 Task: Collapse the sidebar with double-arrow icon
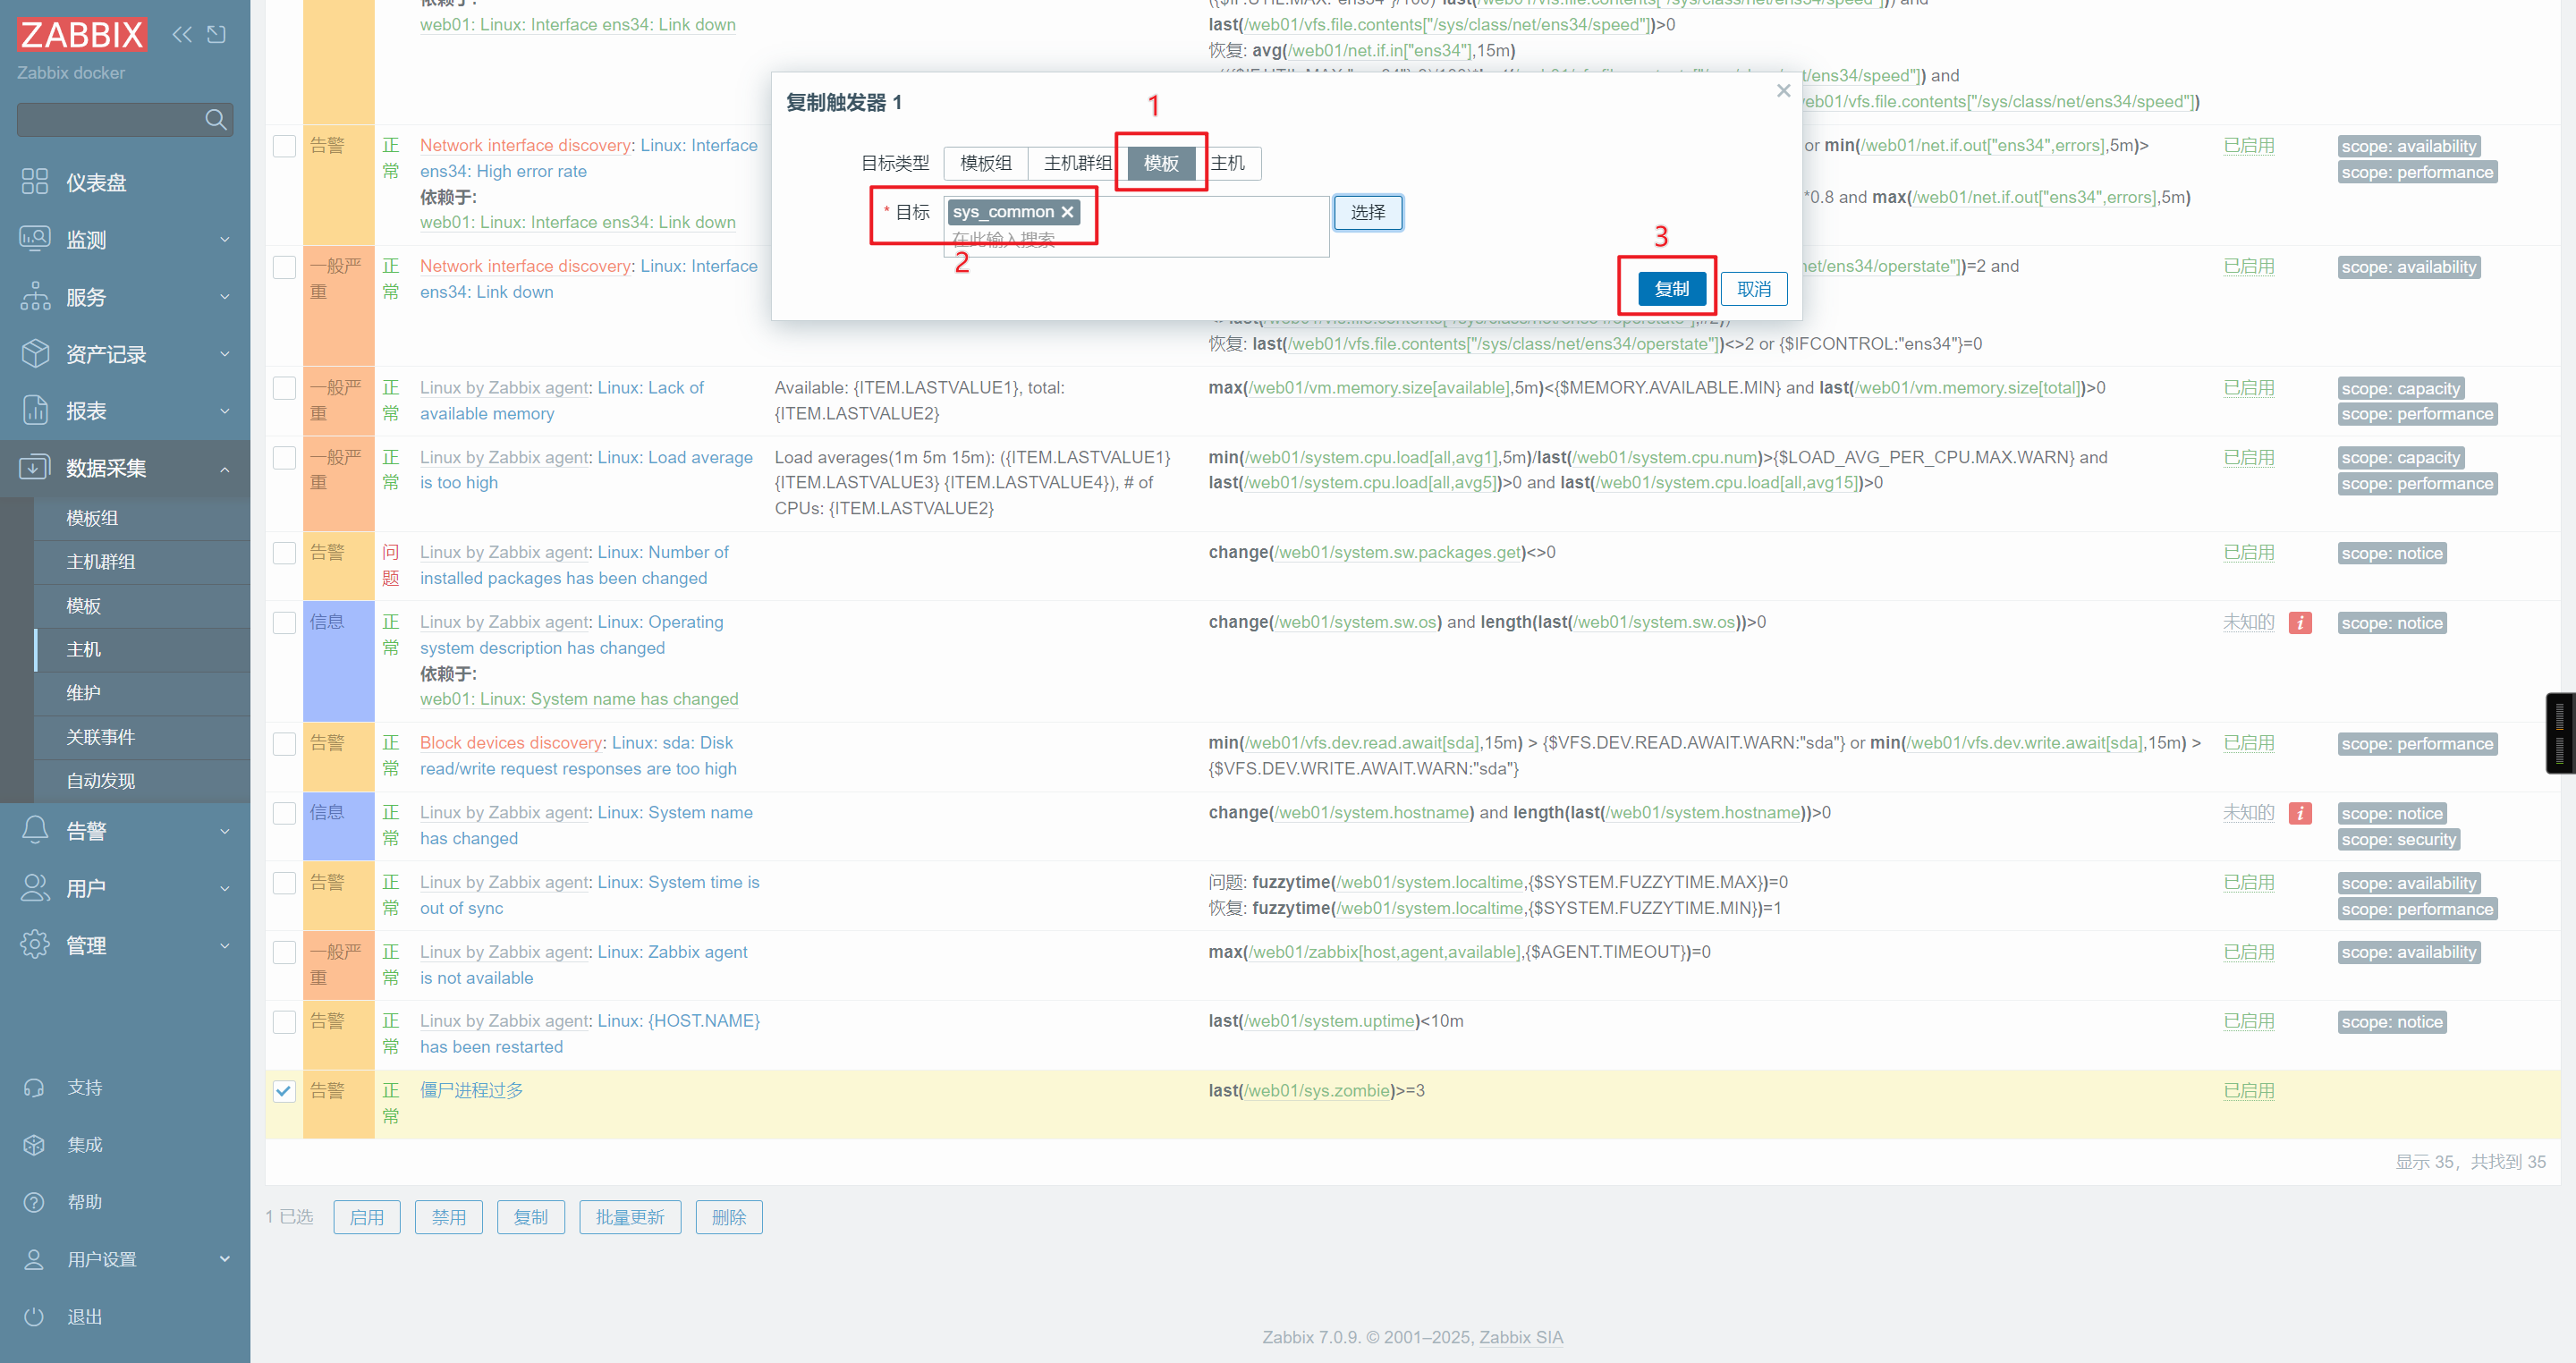pos(182,35)
